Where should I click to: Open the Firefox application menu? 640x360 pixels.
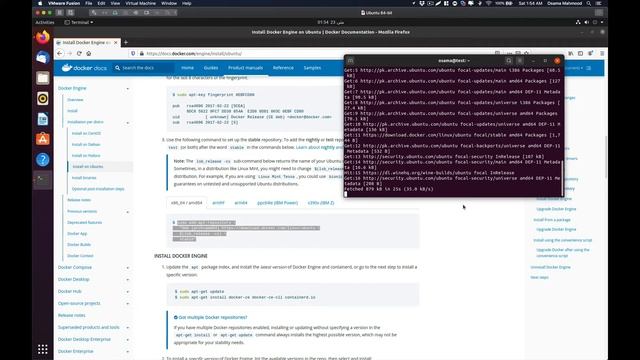[602, 53]
